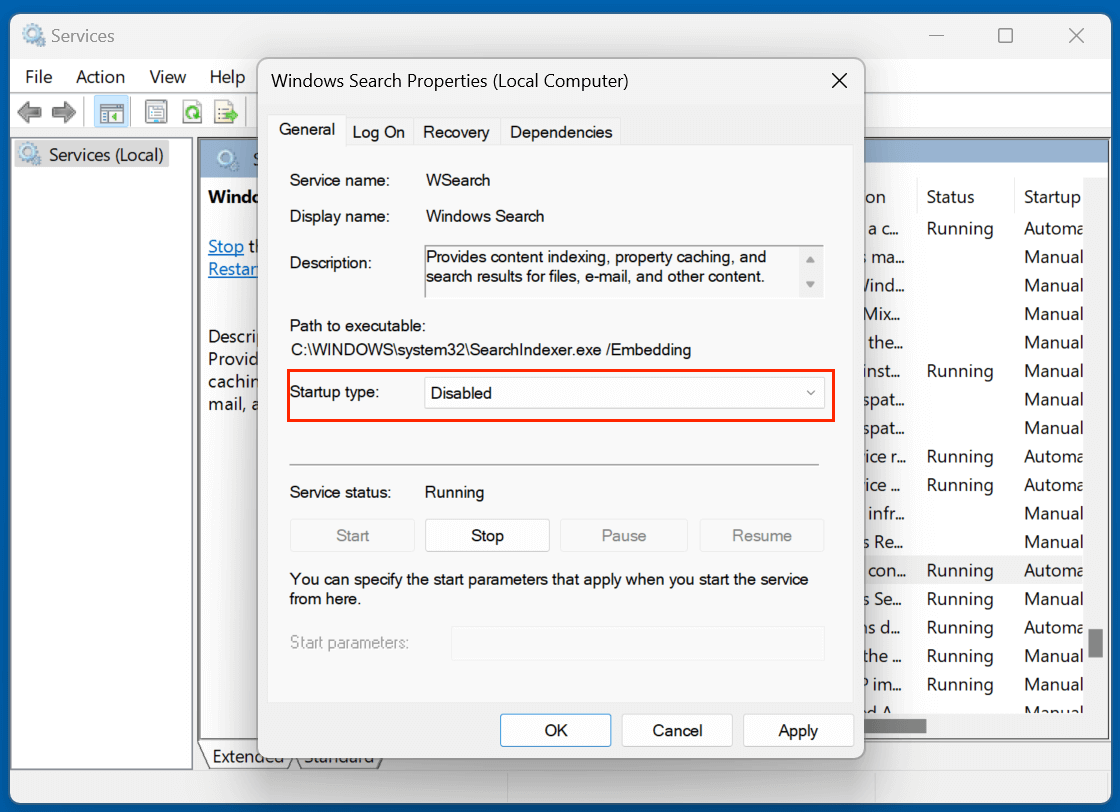The width and height of the screenshot is (1120, 812).
Task: Click the Services gear icon in the title bar
Action: [x=31, y=34]
